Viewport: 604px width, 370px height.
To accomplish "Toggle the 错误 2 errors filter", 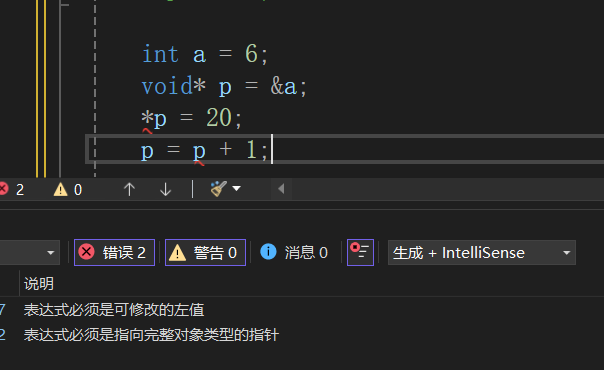I will coord(114,253).
